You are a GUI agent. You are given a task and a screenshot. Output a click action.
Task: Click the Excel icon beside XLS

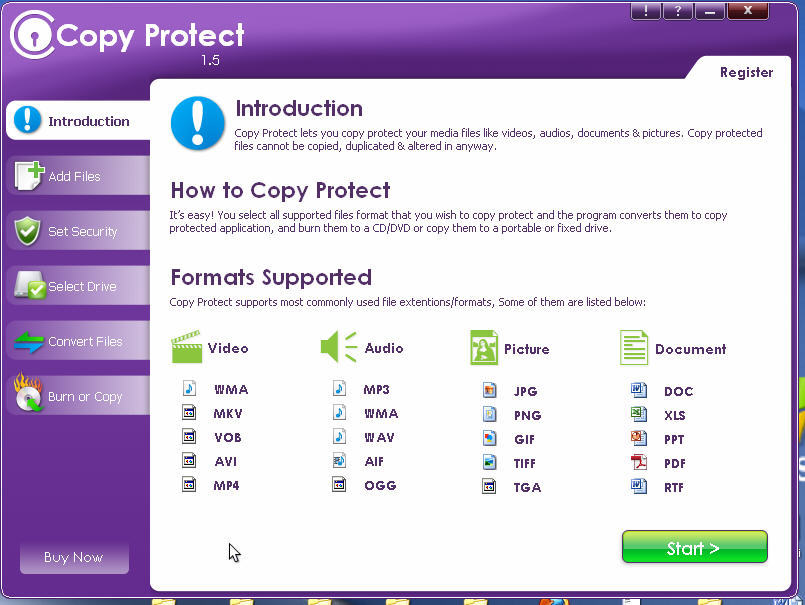point(639,414)
